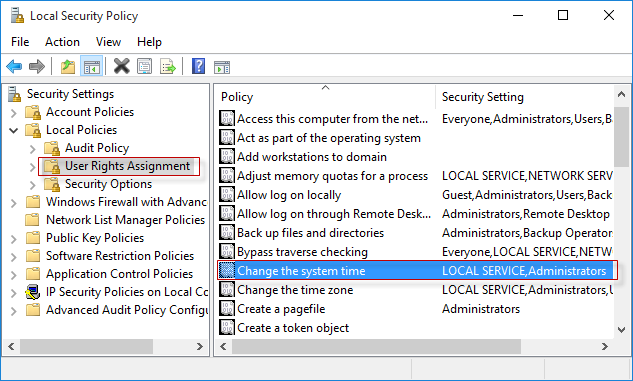Go back with the blue Back arrow
Viewport: 633px width, 381px height.
pyautogui.click(x=14, y=66)
